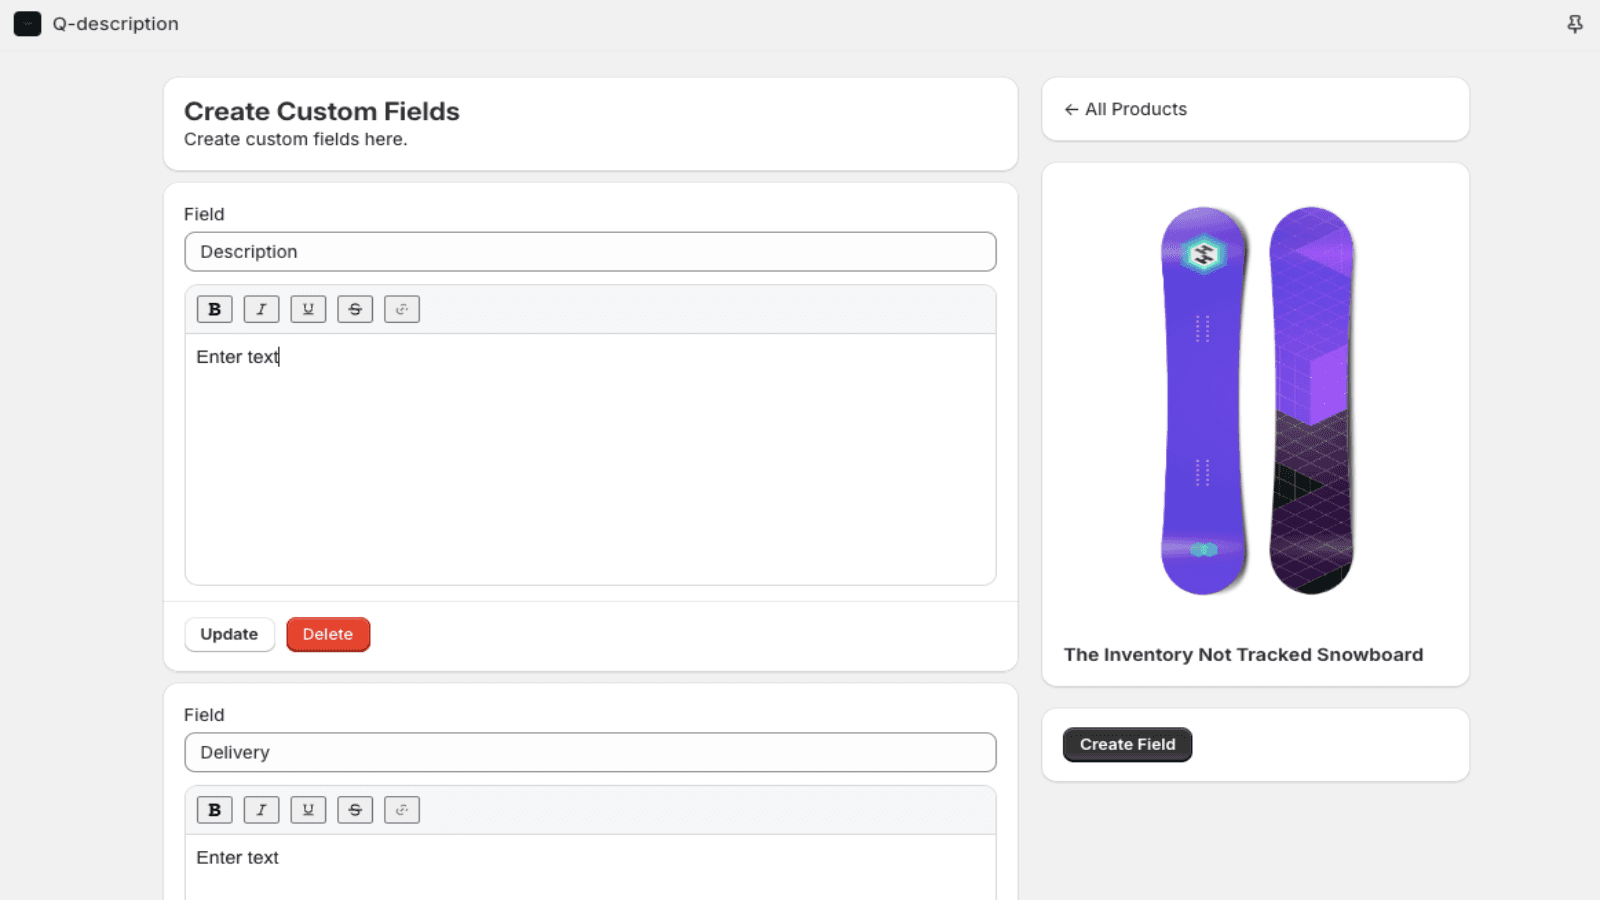Image resolution: width=1600 pixels, height=900 pixels.
Task: Insert link in Delivery editor toolbar
Action: 402,810
